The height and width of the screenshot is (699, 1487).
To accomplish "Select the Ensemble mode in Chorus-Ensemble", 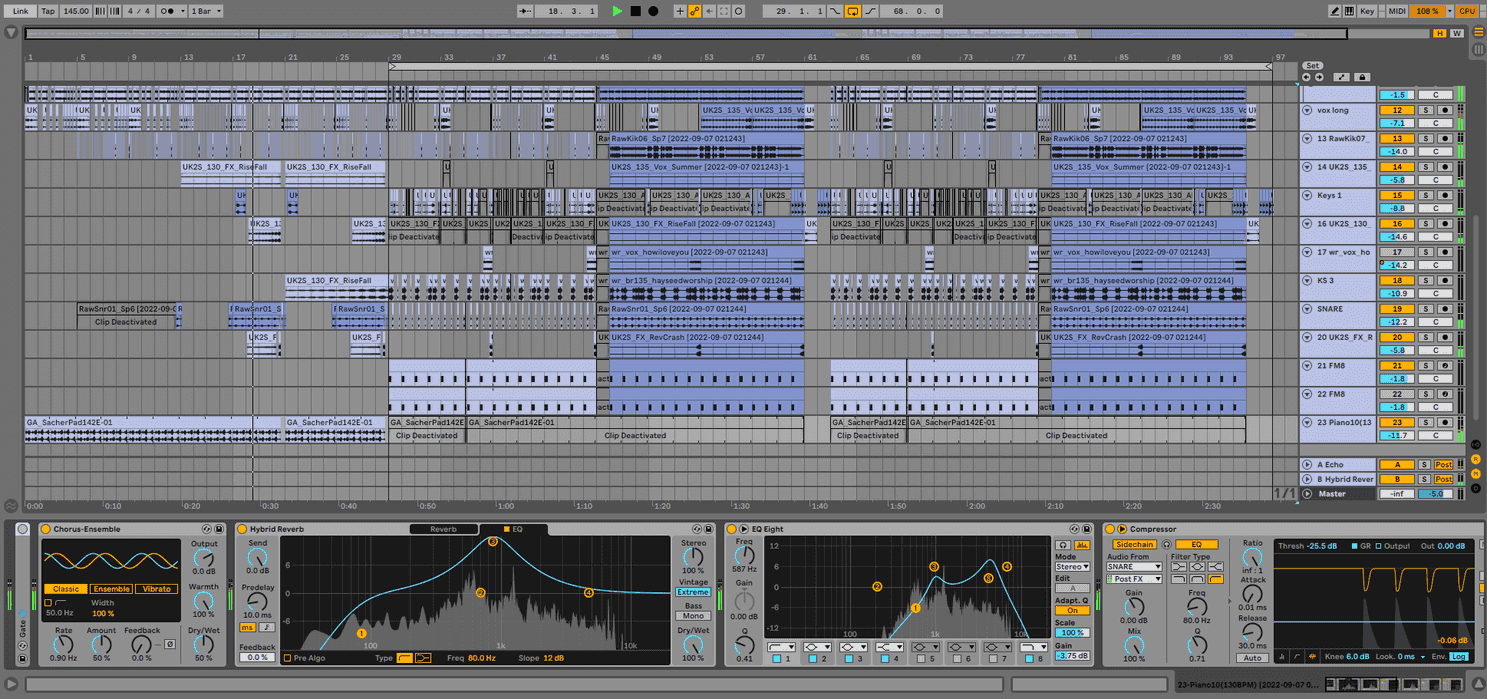I will (x=111, y=589).
